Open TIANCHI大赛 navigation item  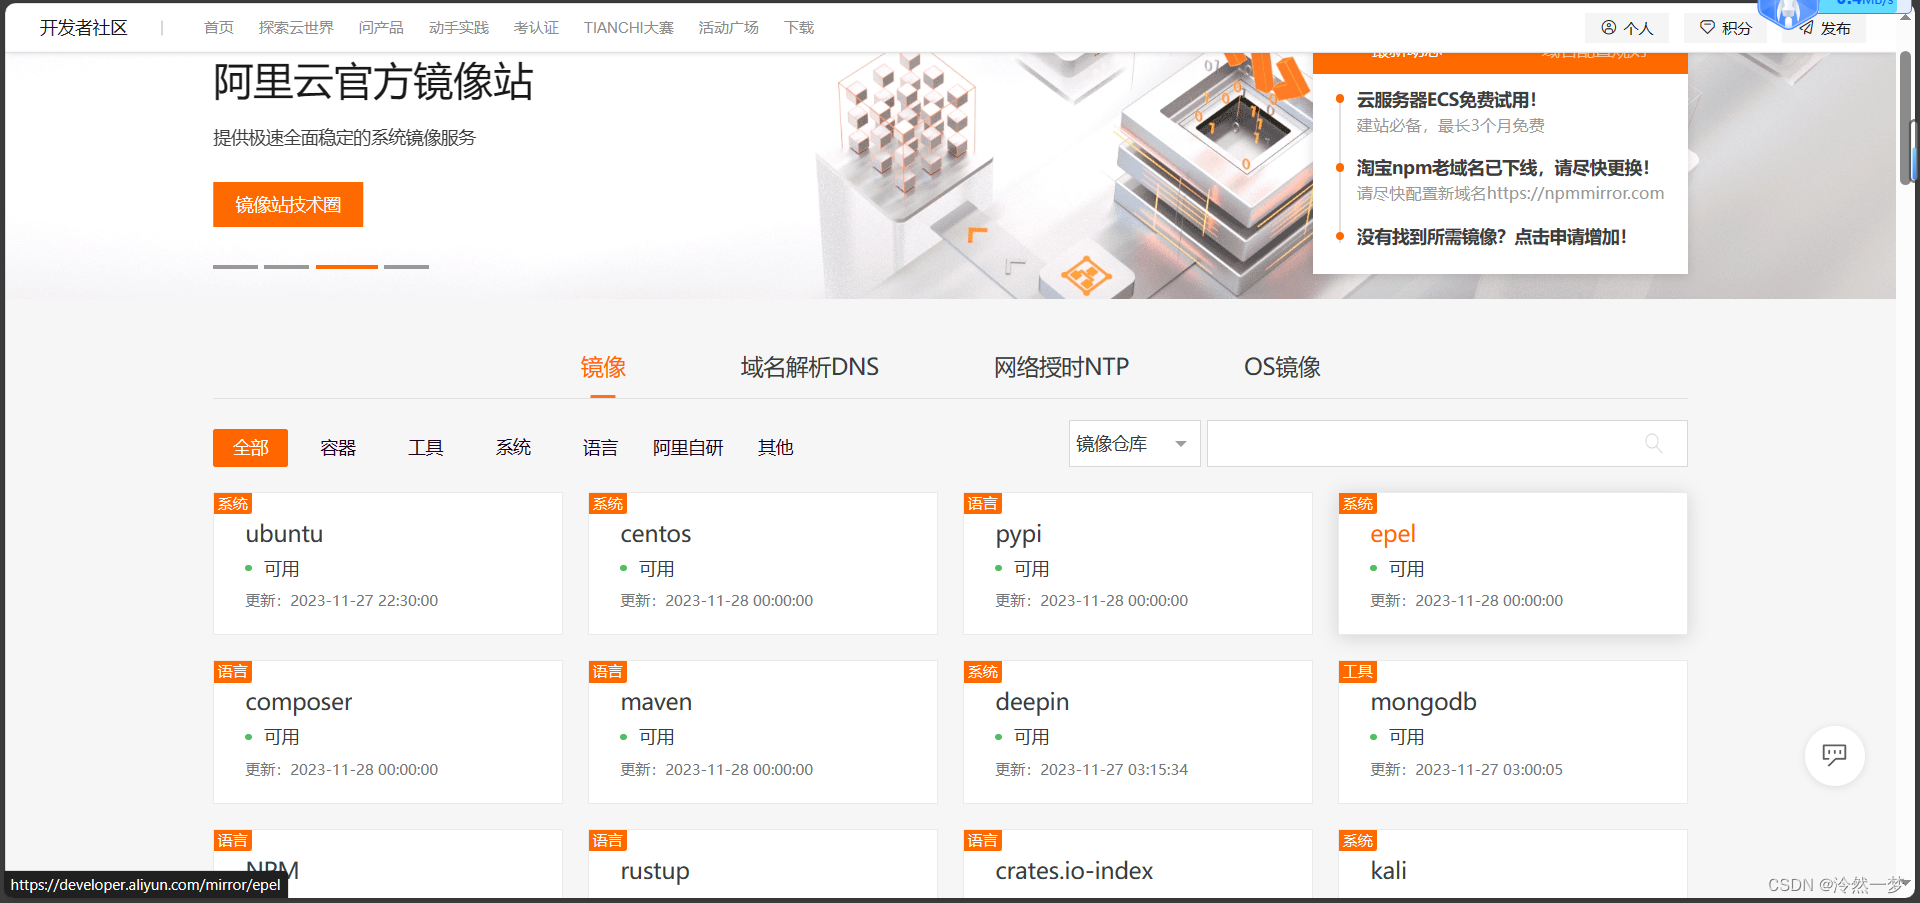coord(629,28)
